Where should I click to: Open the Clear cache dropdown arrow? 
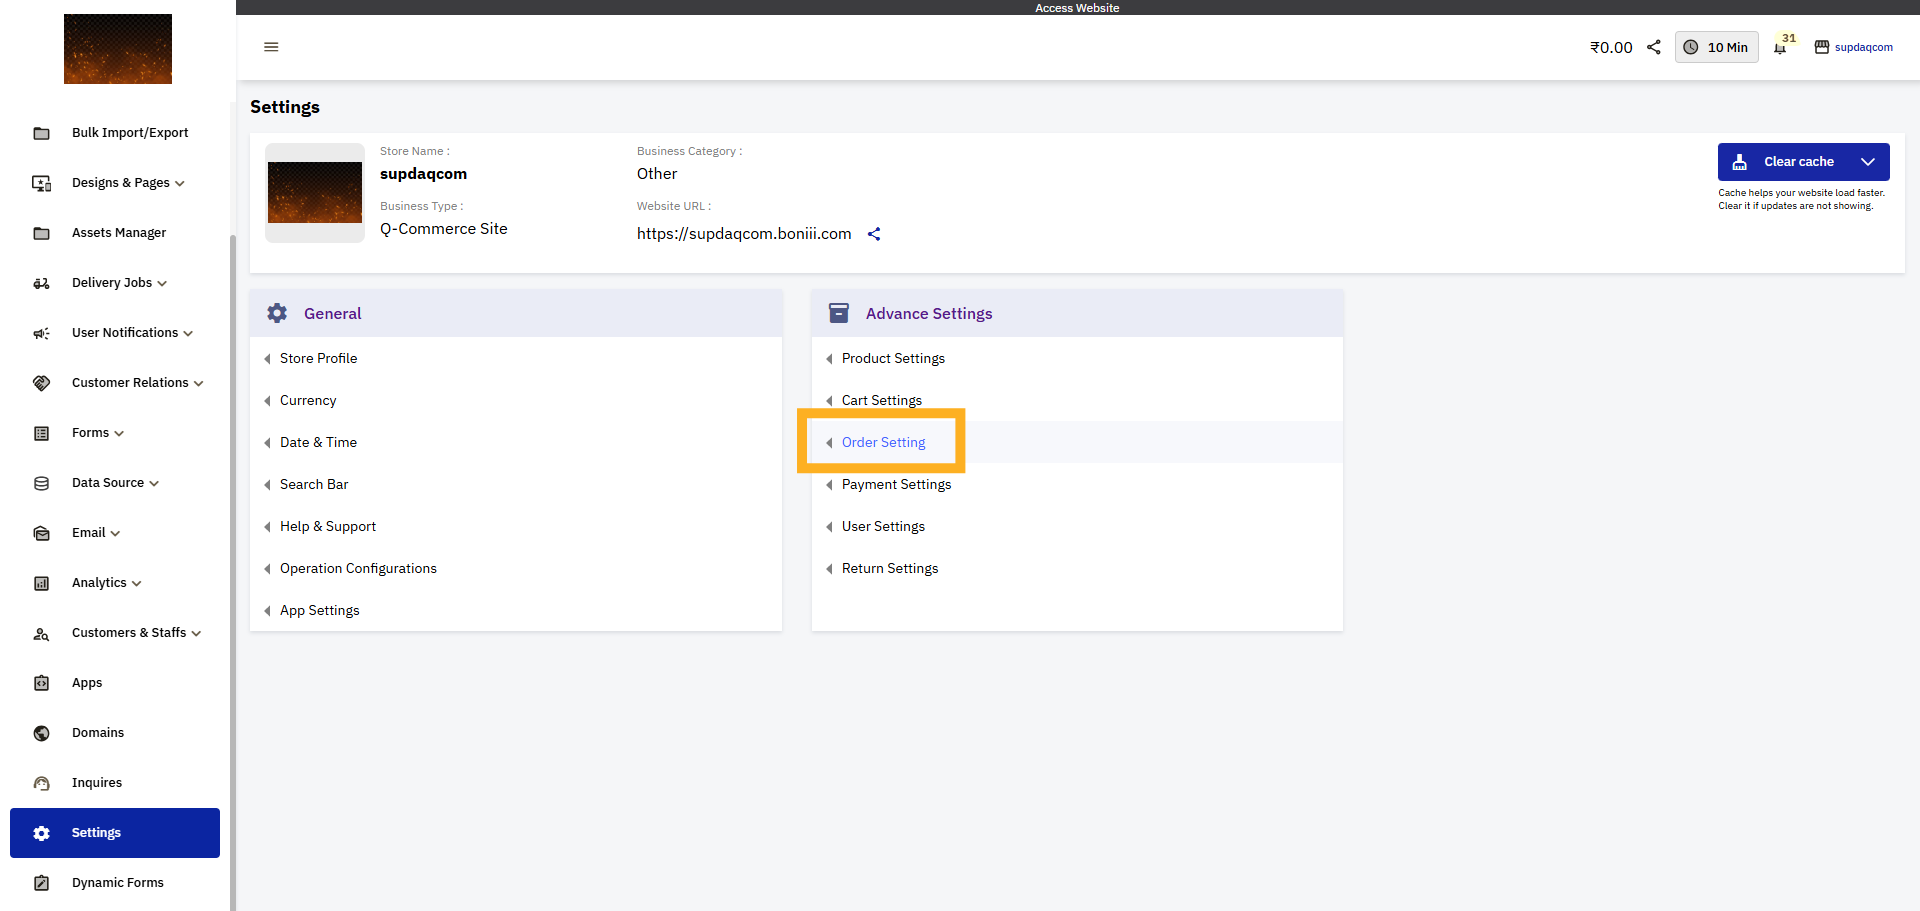pyautogui.click(x=1868, y=161)
